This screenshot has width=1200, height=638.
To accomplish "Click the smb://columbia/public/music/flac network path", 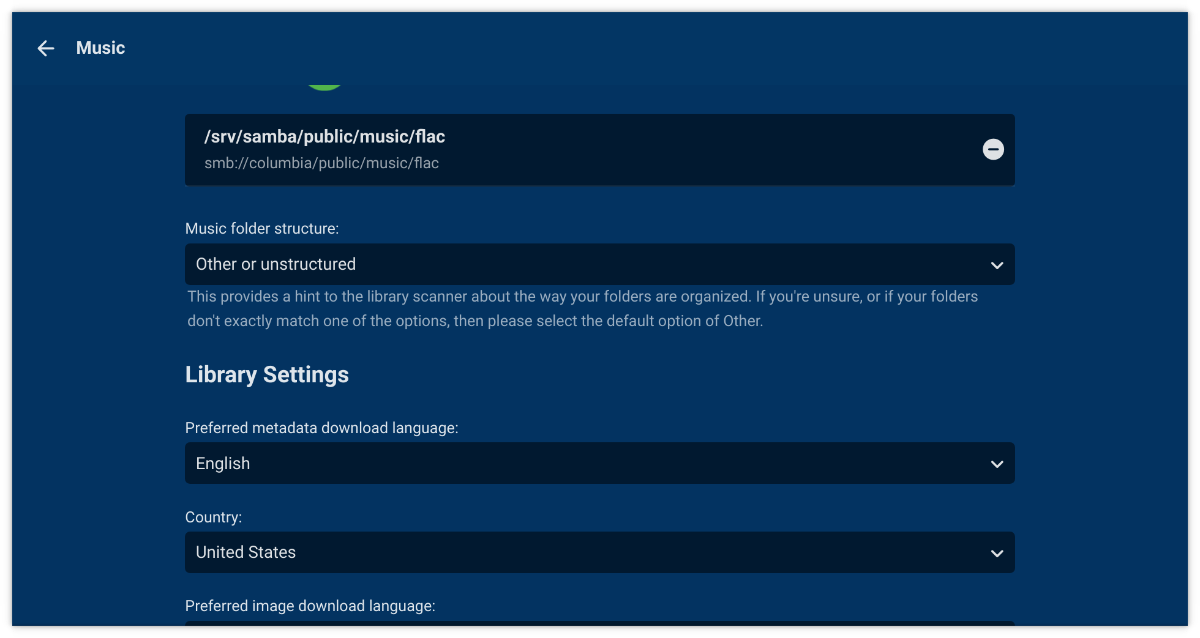I will 321,163.
